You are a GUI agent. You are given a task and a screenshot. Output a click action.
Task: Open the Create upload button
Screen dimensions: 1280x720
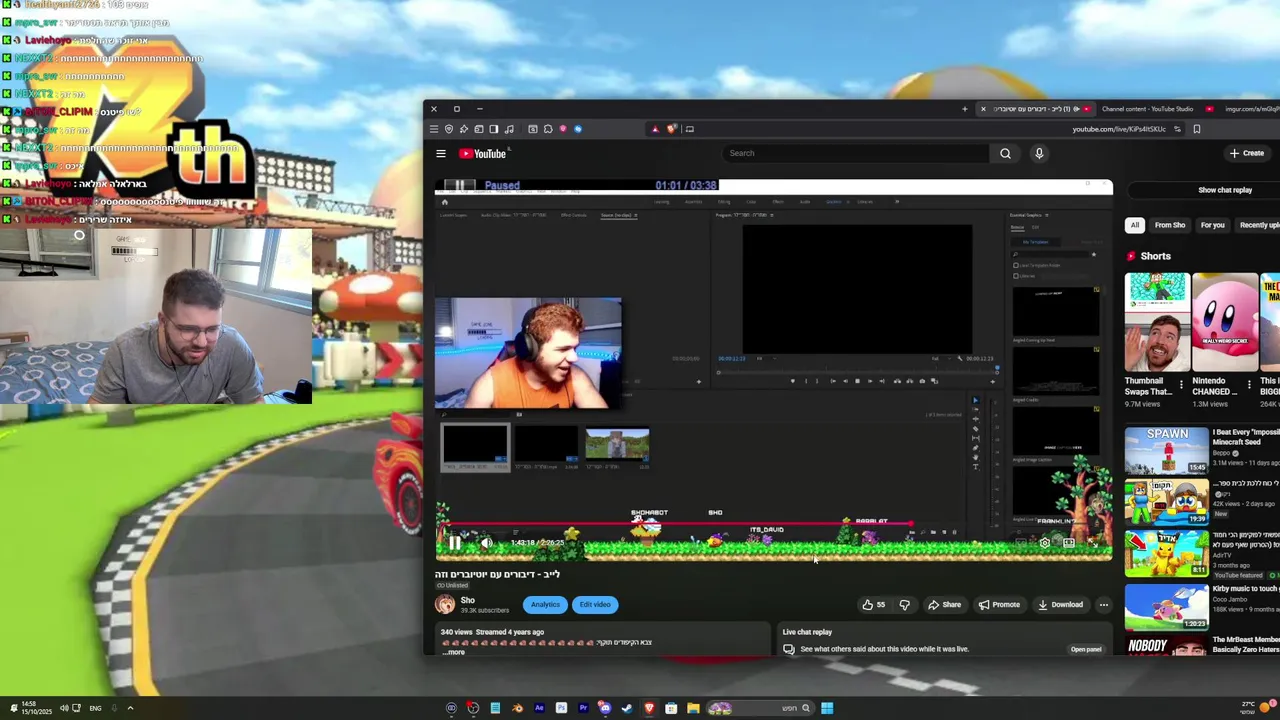click(1247, 153)
